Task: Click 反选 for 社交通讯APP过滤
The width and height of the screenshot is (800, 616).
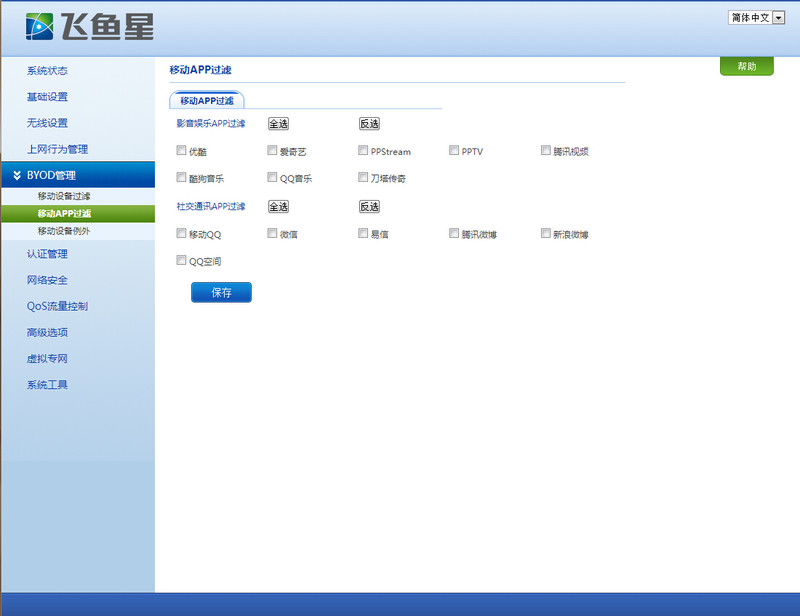Action: tap(369, 207)
